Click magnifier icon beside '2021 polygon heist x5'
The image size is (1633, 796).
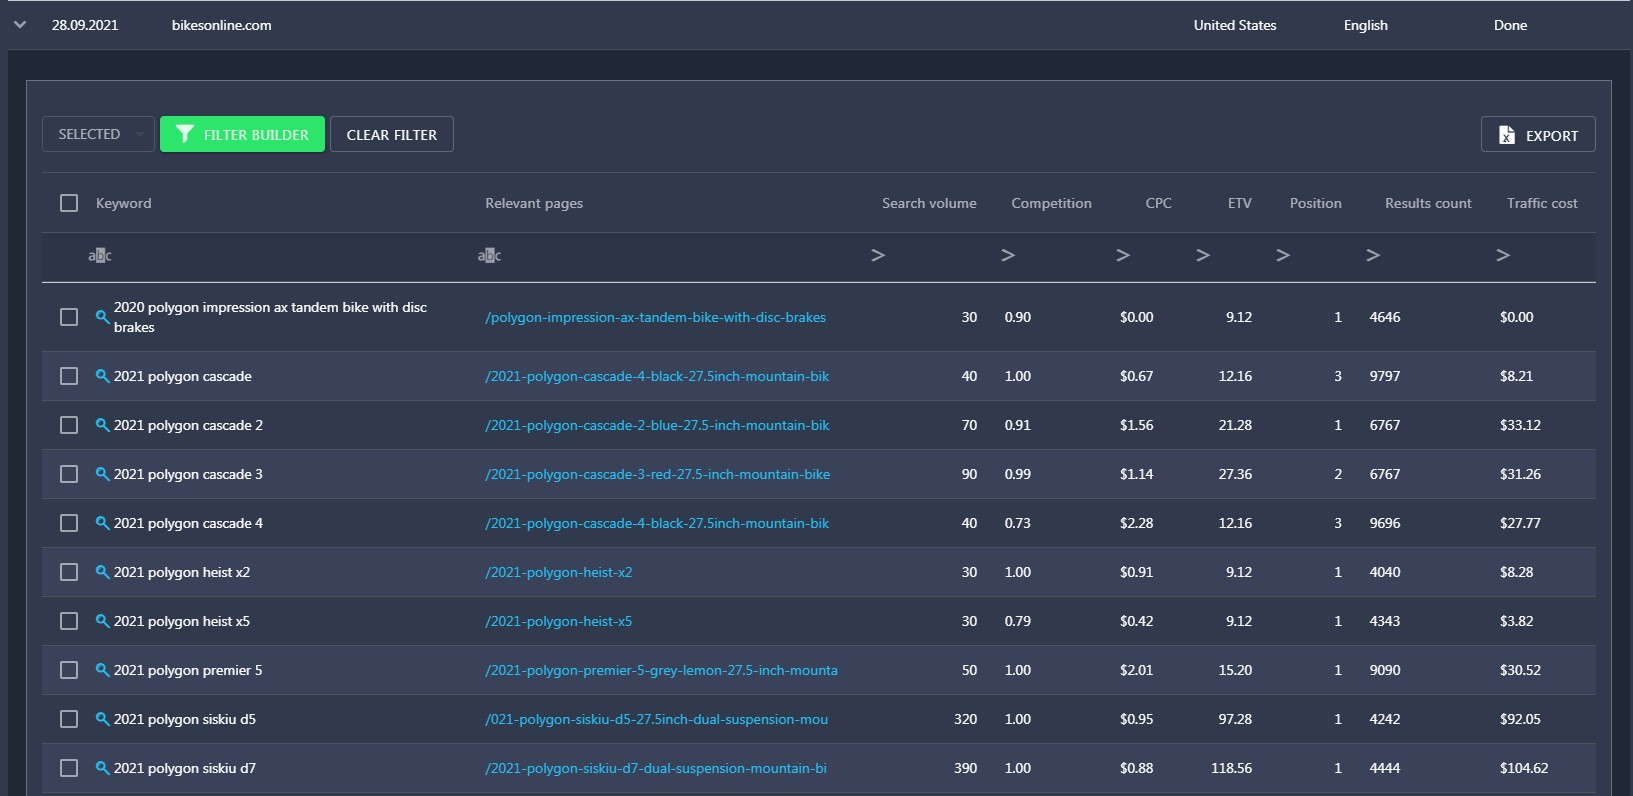coord(102,621)
